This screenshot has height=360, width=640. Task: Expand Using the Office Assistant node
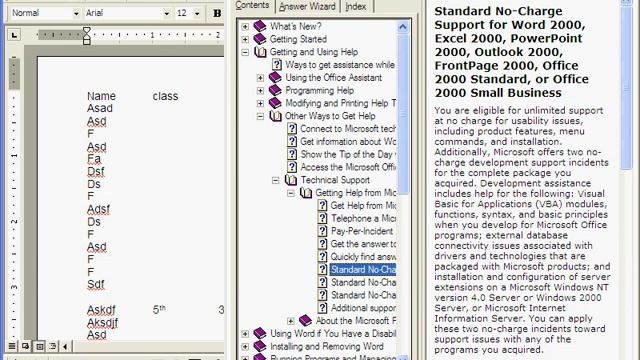pos(260,78)
